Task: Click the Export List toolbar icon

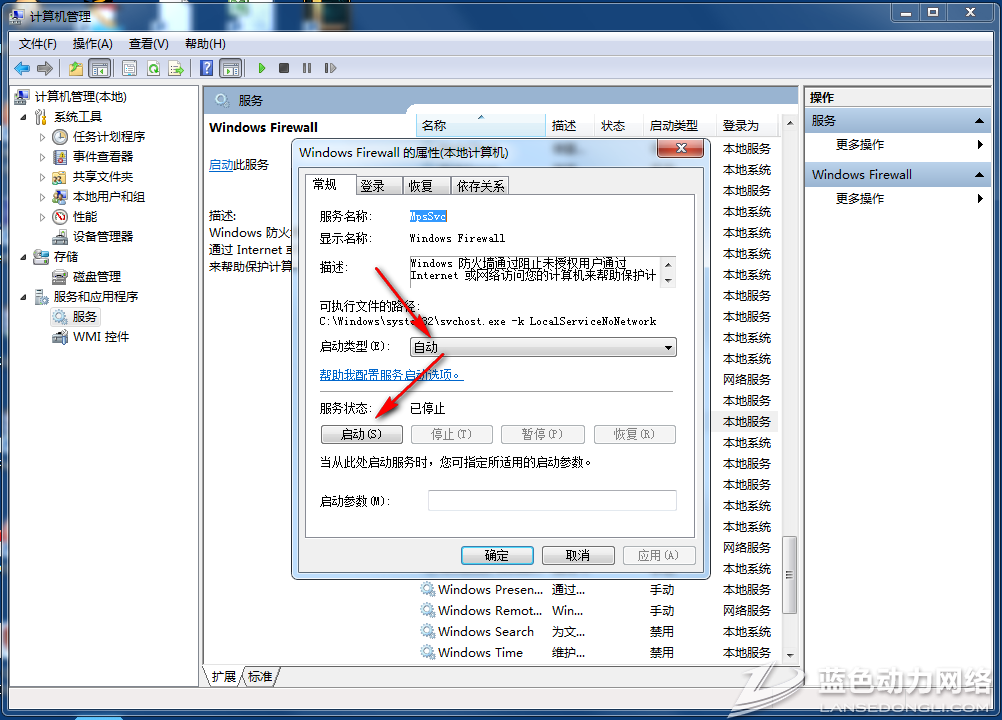Action: [x=176, y=68]
